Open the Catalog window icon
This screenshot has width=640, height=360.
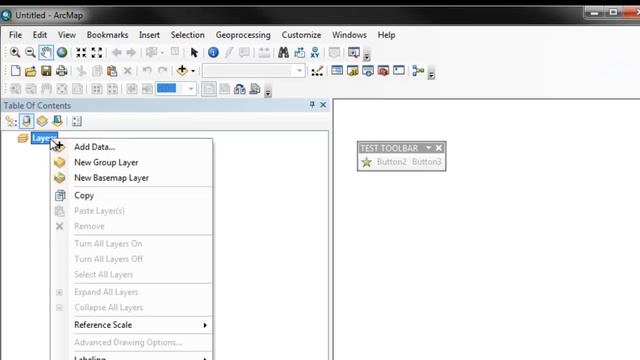point(352,71)
